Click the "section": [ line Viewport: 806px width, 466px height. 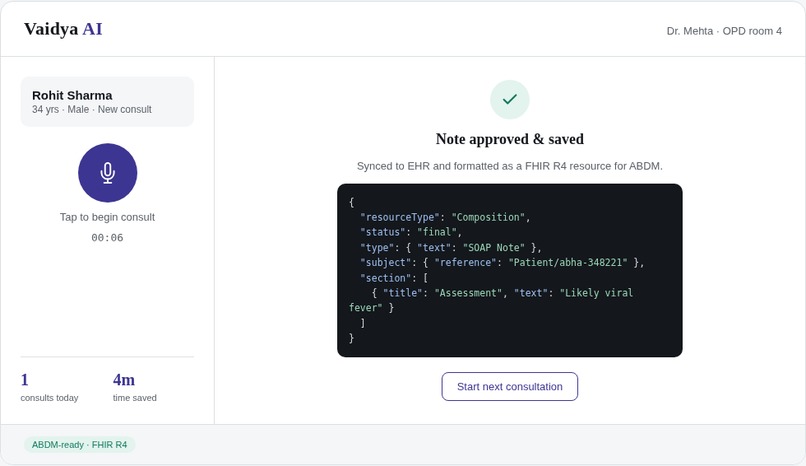tap(394, 278)
